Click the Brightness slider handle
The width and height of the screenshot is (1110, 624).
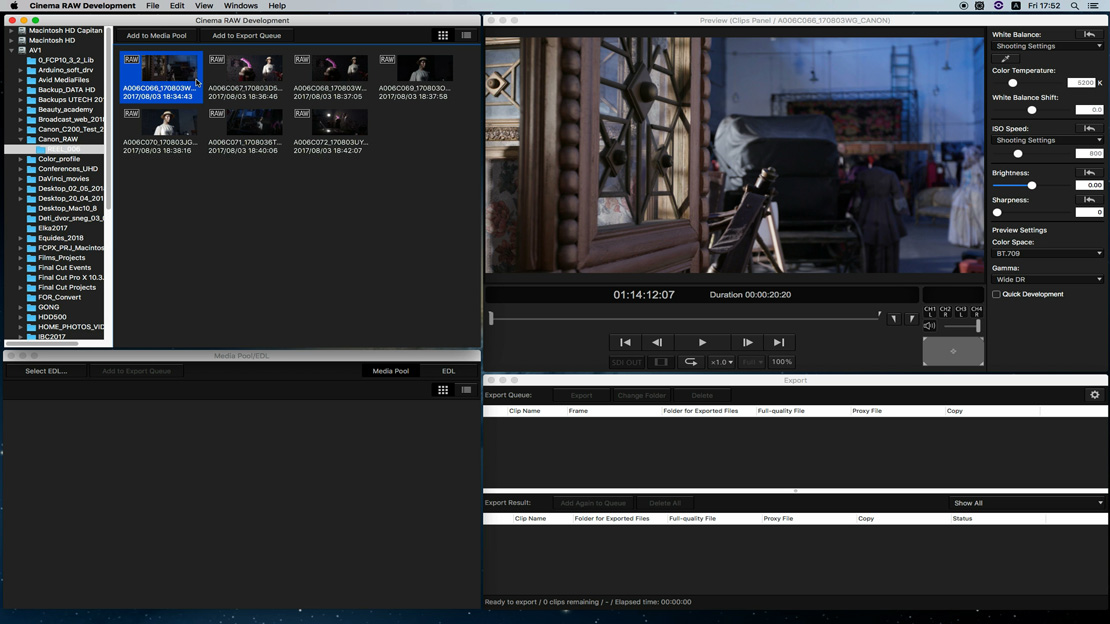pyautogui.click(x=1031, y=186)
